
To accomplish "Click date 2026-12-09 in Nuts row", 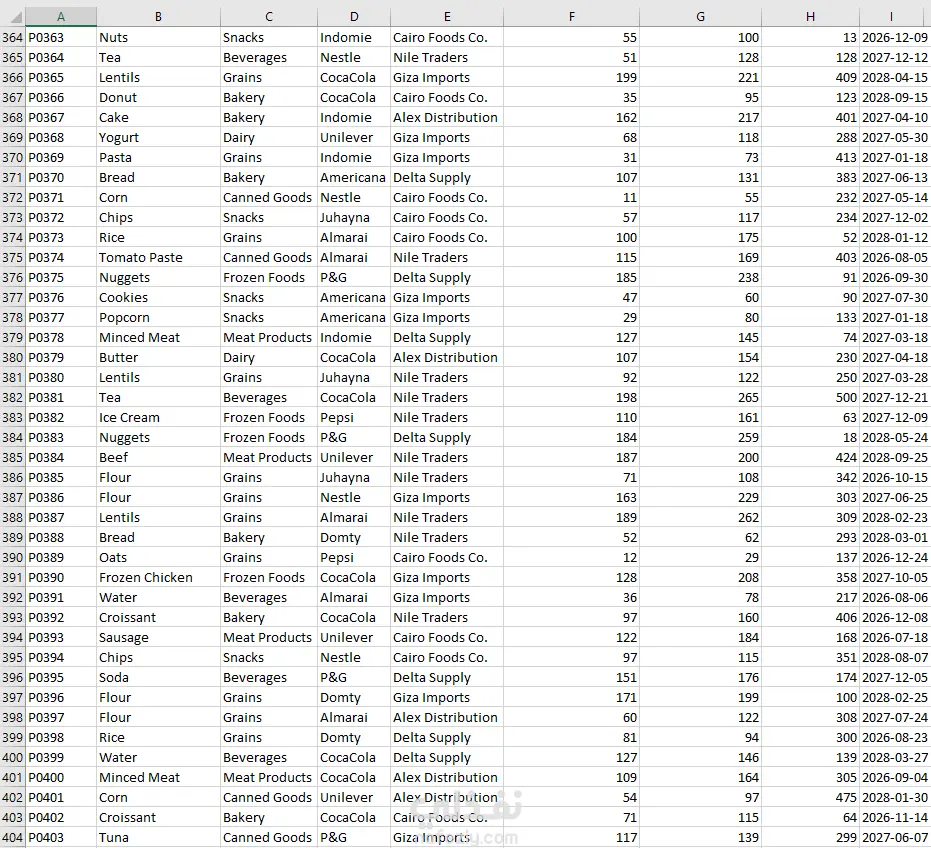I will coord(895,37).
